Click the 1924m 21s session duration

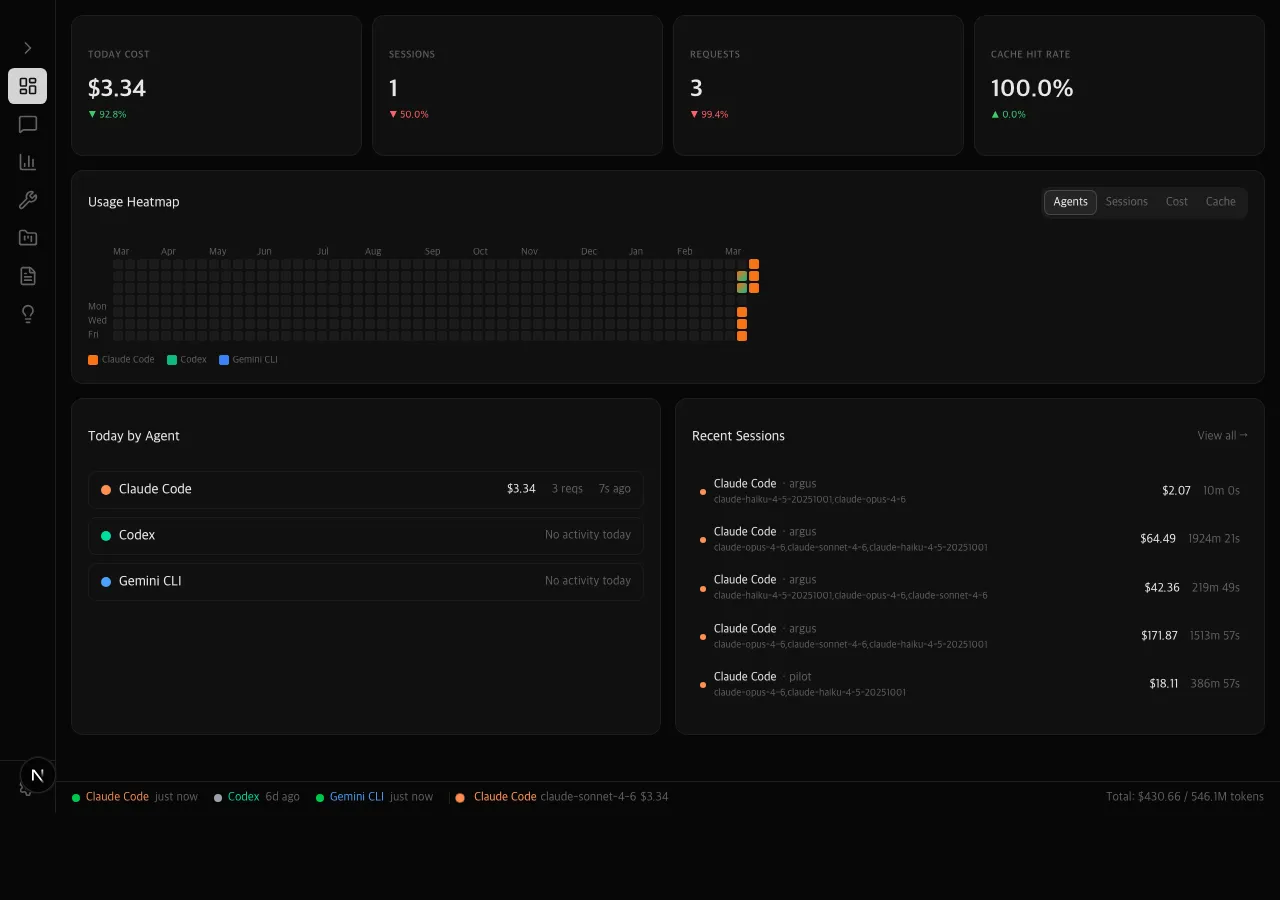1214,539
